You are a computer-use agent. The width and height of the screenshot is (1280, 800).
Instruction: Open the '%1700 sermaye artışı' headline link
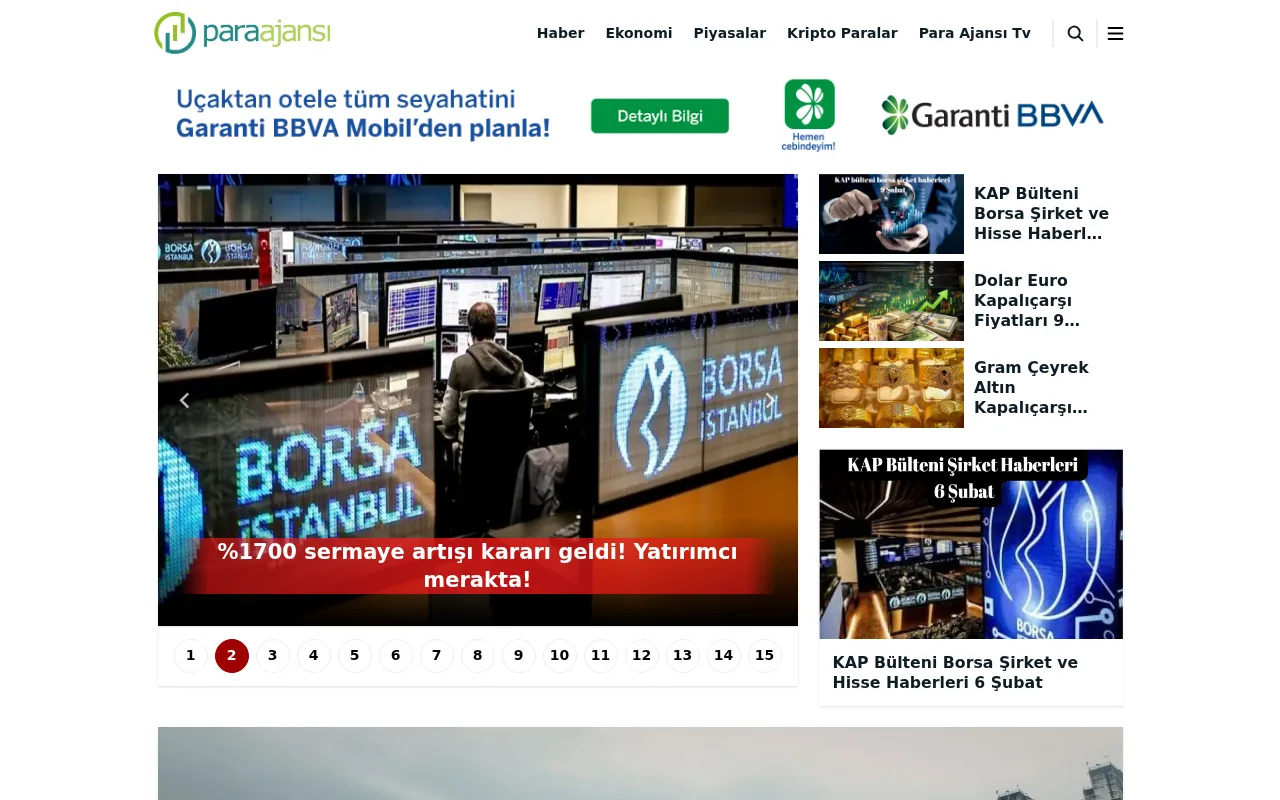pos(477,565)
